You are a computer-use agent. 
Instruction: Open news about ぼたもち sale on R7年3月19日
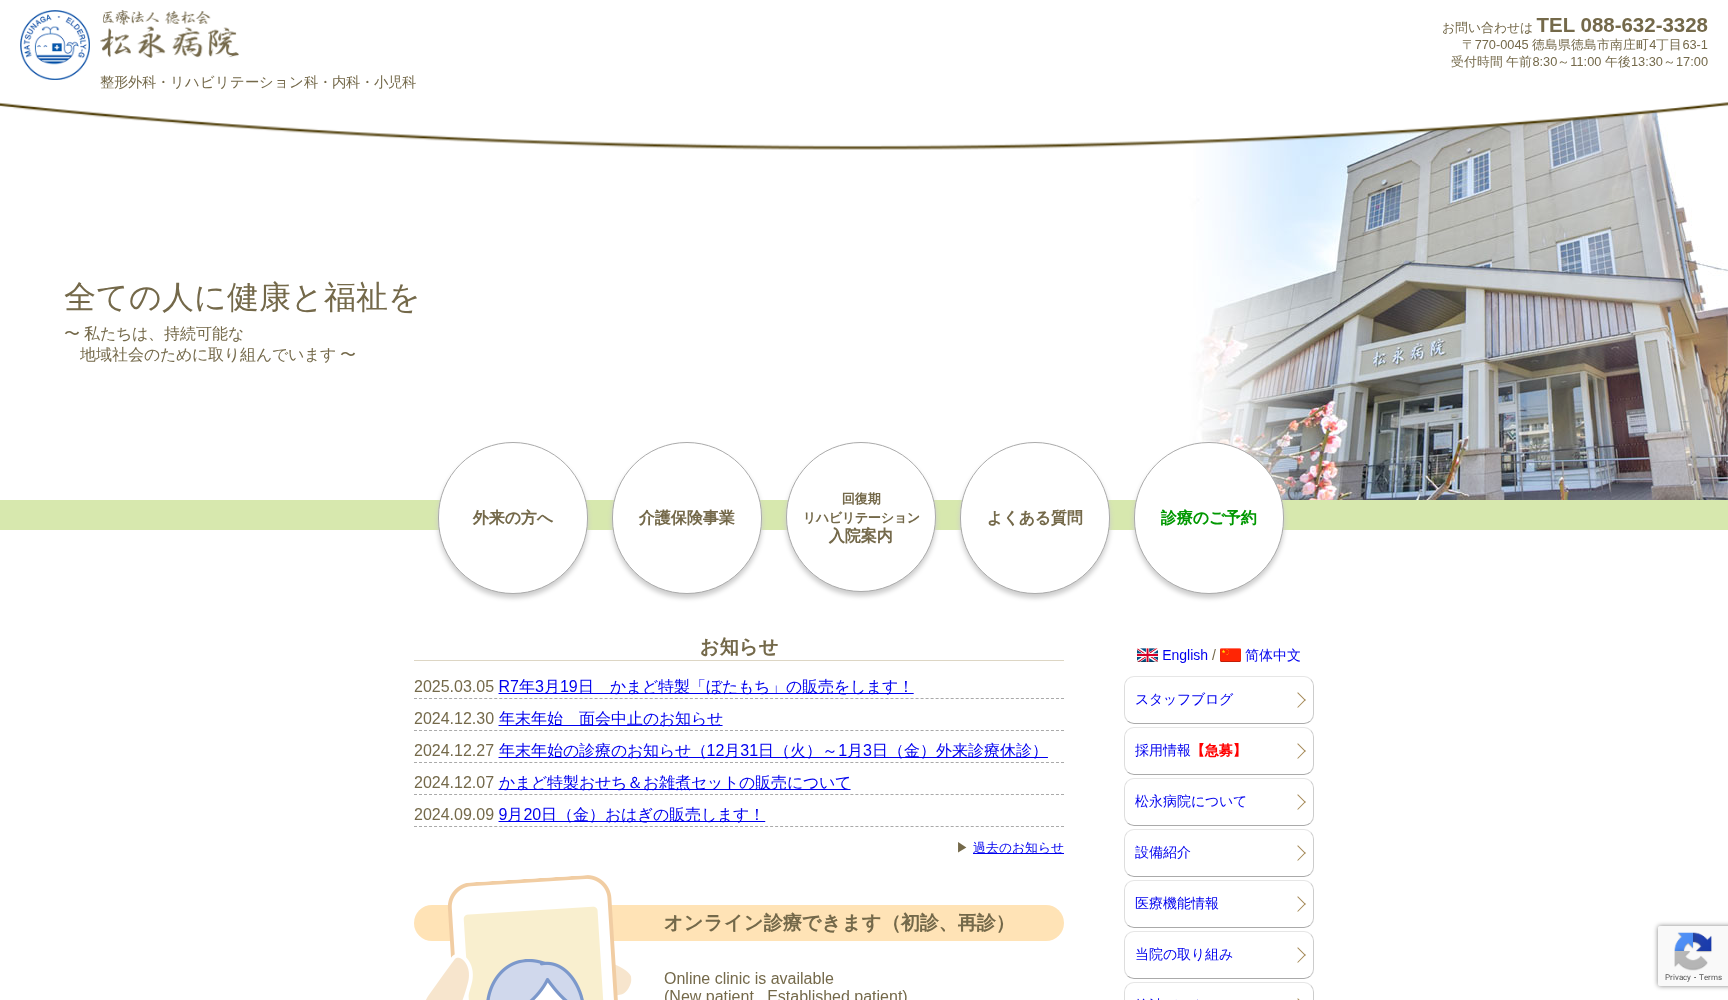pyautogui.click(x=706, y=687)
